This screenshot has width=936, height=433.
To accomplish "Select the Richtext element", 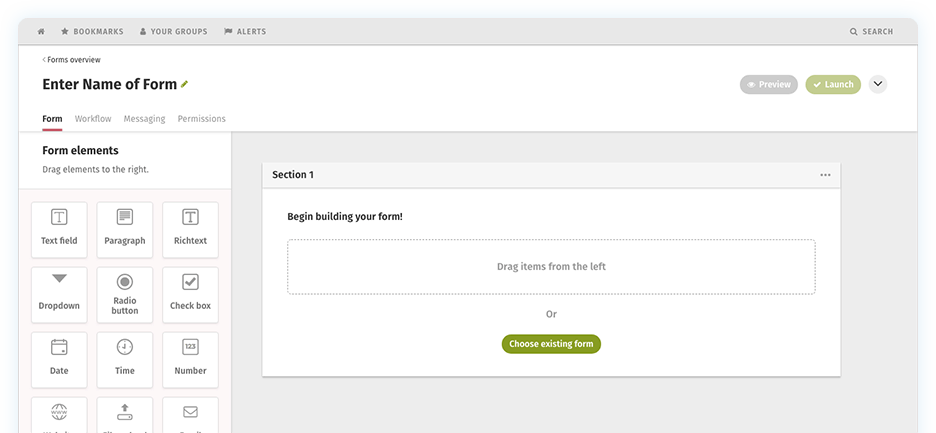I will pyautogui.click(x=190, y=230).
